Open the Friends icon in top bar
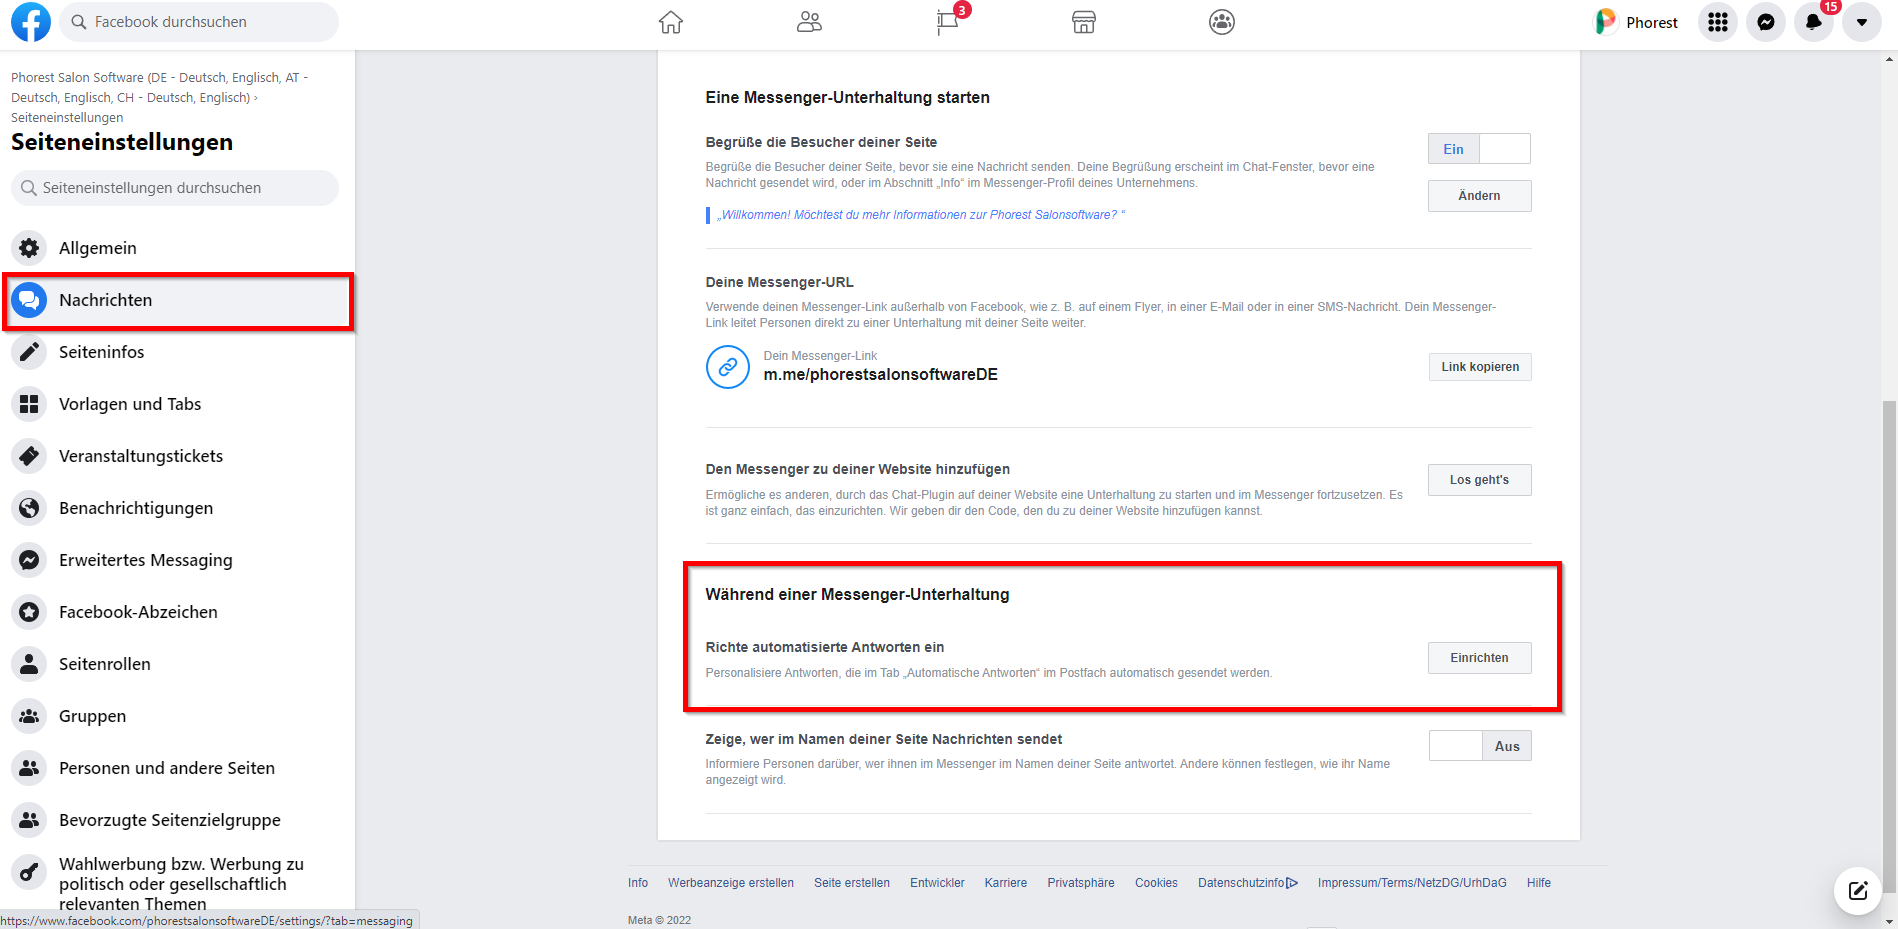The width and height of the screenshot is (1898, 929). [809, 22]
